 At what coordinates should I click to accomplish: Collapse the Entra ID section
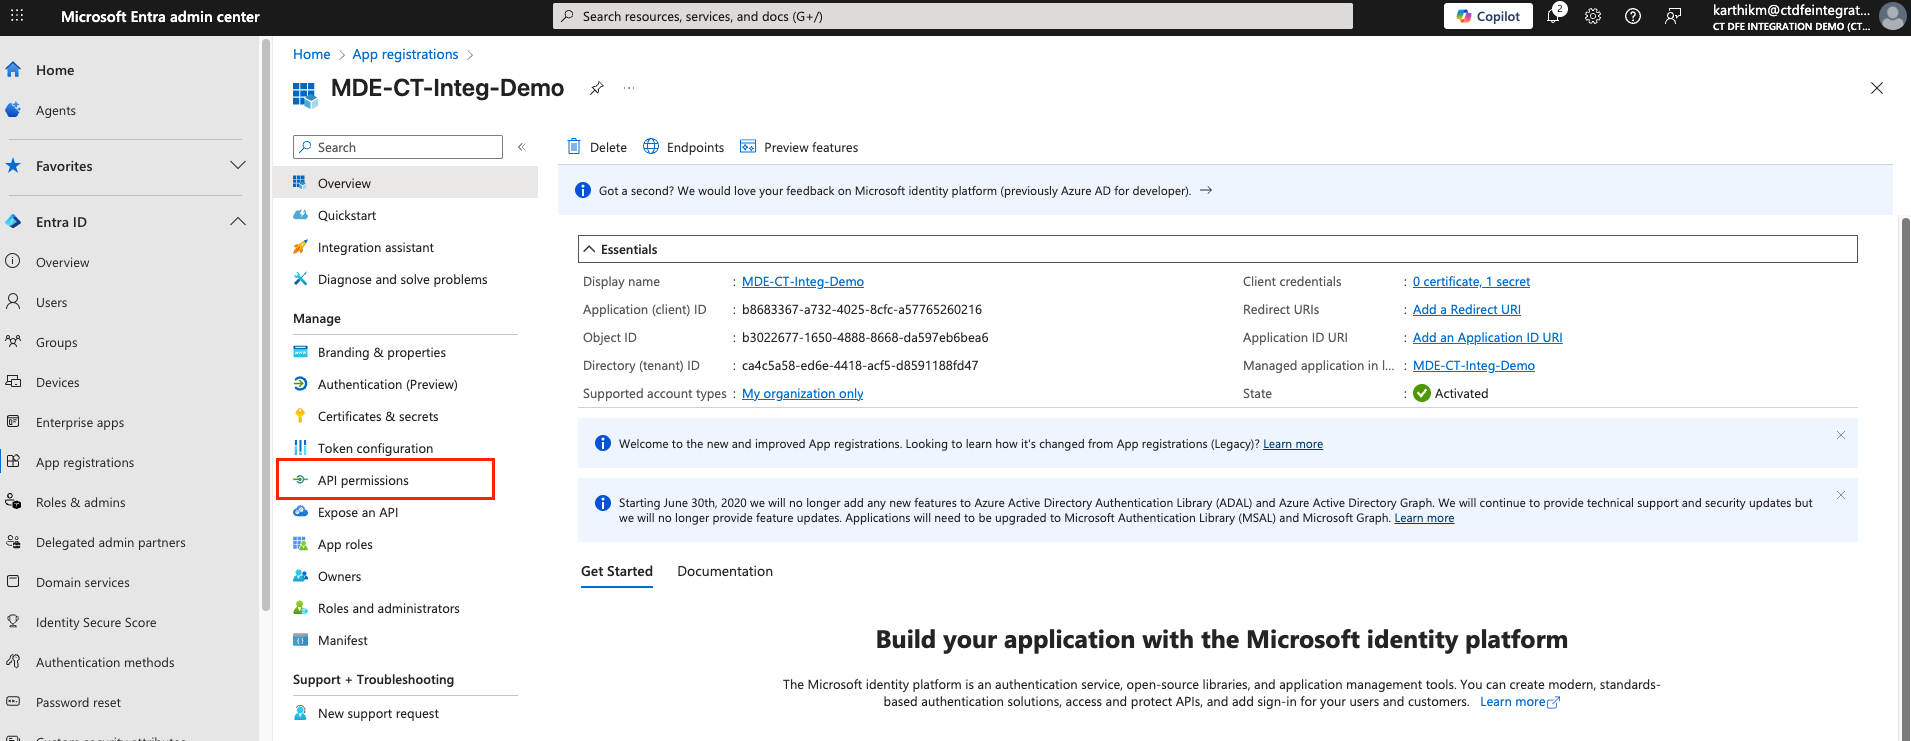[x=237, y=222]
